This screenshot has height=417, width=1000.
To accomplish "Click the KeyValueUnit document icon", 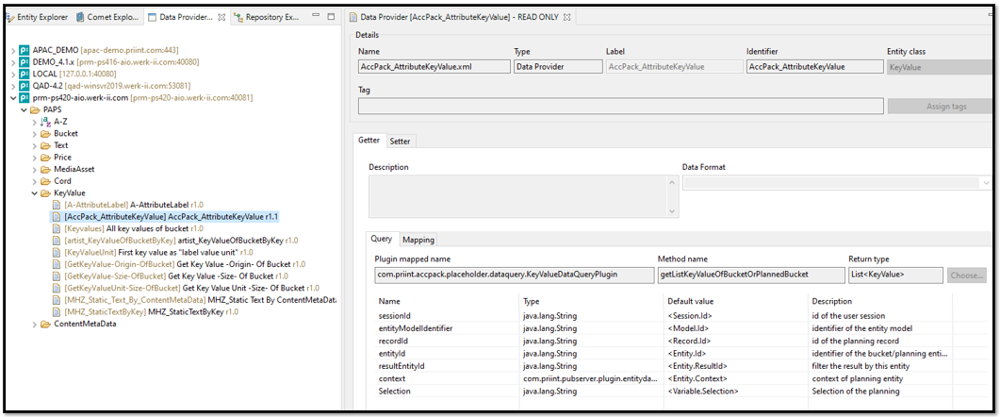I will click(57, 252).
